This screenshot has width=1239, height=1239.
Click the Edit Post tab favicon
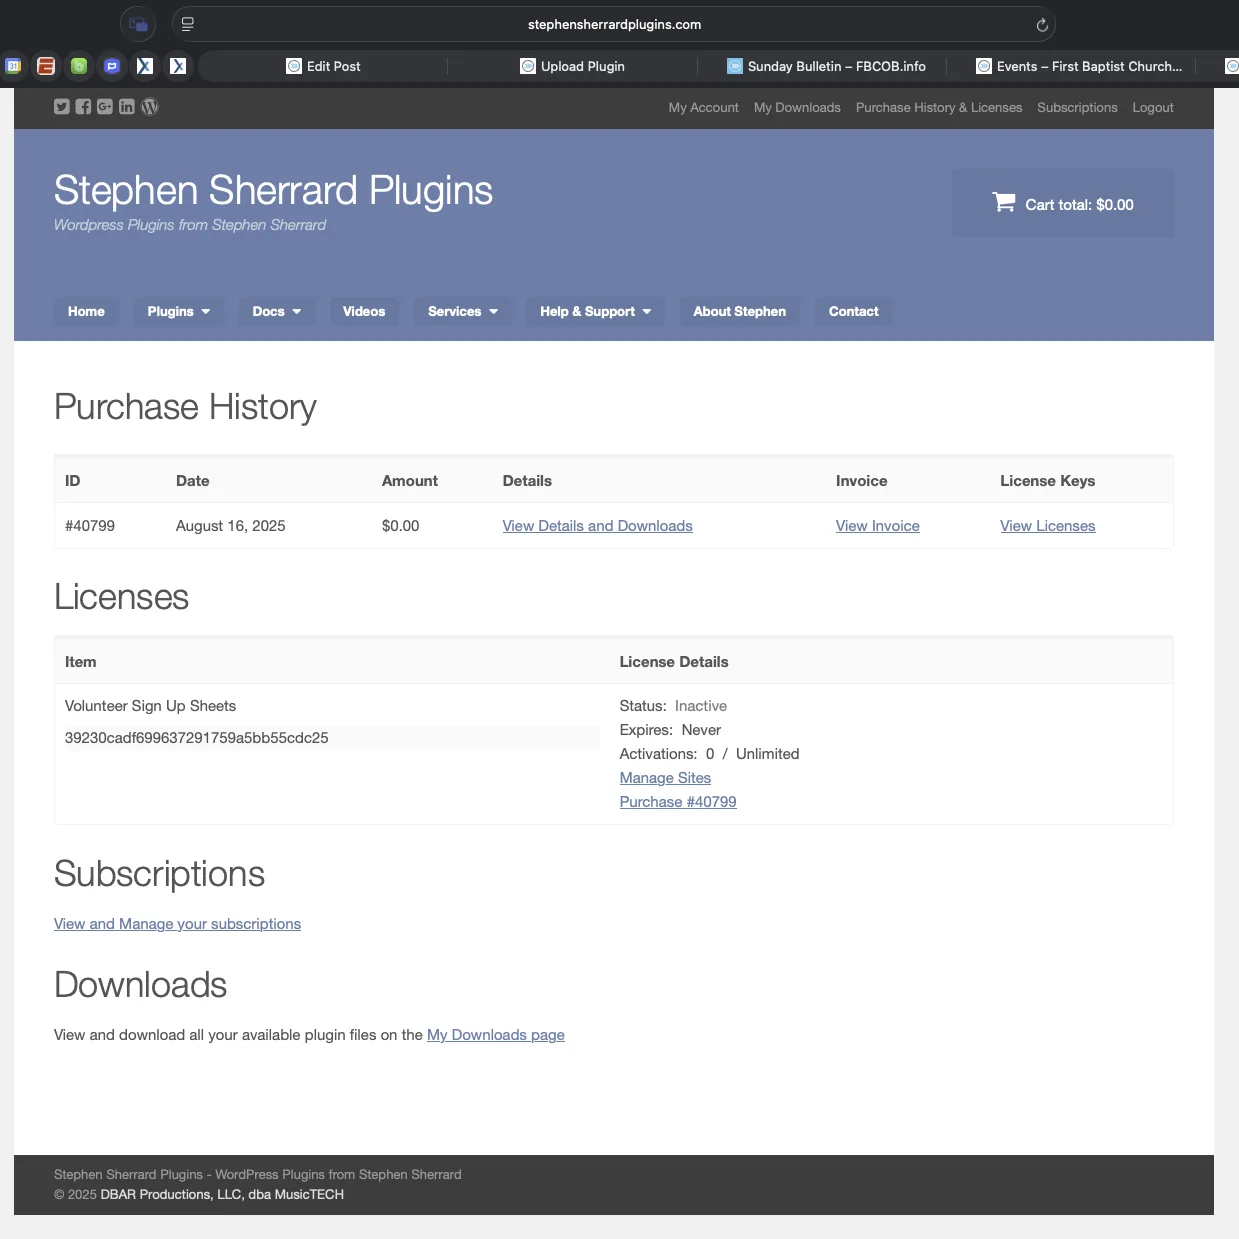(x=294, y=66)
